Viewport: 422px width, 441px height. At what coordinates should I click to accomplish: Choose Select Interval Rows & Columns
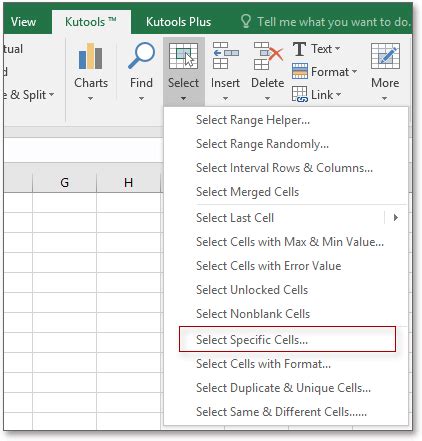coord(286,168)
